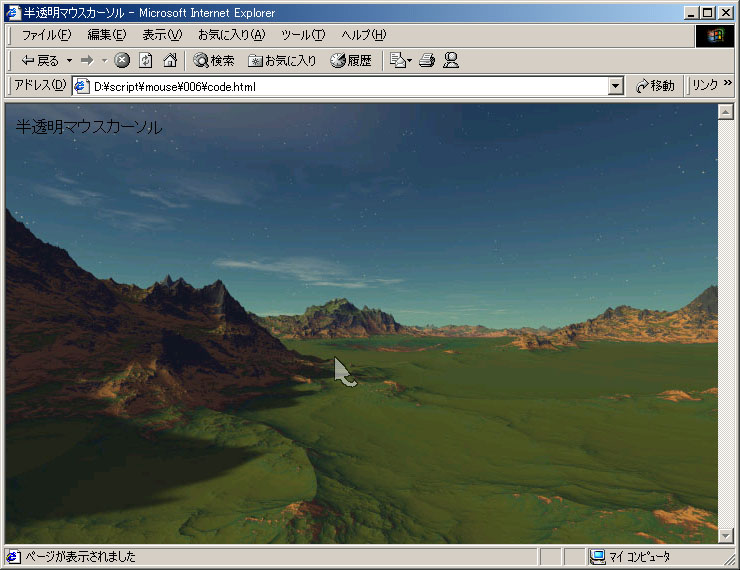Open the Forward button history dropdown arrow
The height and width of the screenshot is (570, 740).
click(x=104, y=60)
